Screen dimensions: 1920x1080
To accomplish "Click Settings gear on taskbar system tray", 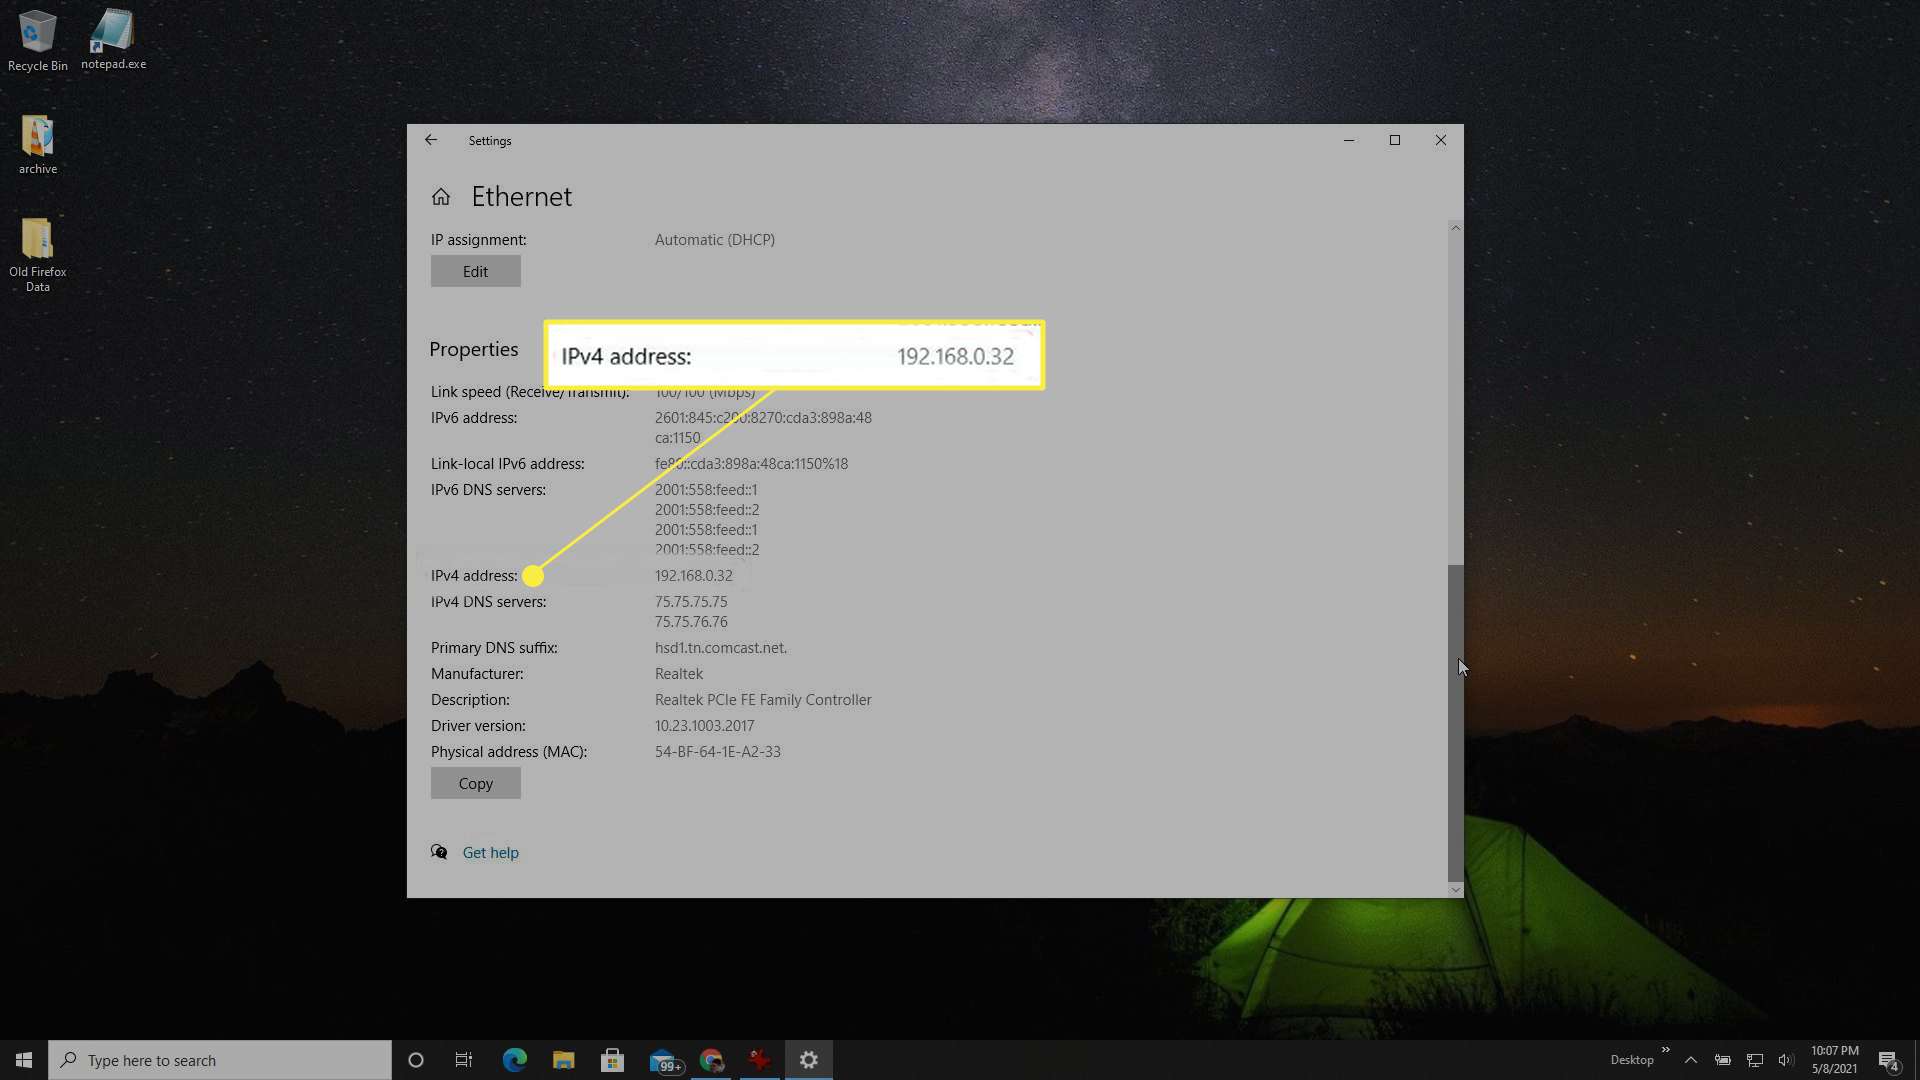I will coord(808,1060).
